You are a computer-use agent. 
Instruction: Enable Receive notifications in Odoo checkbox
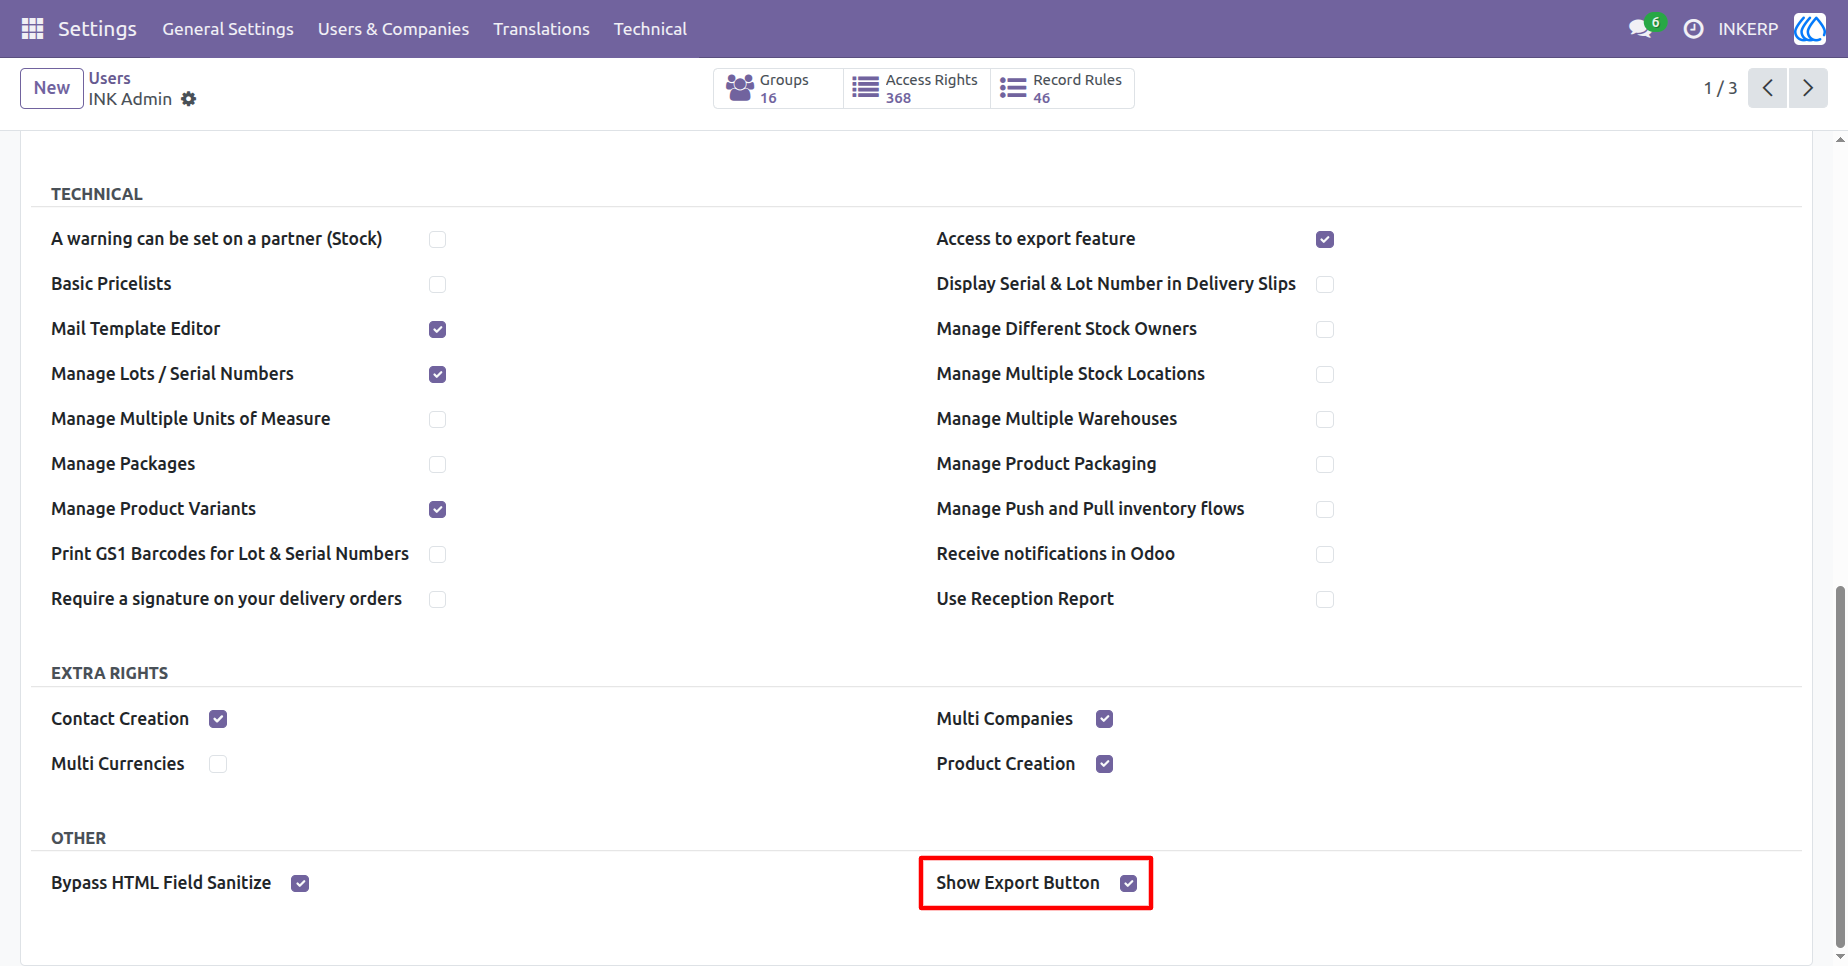click(1325, 554)
